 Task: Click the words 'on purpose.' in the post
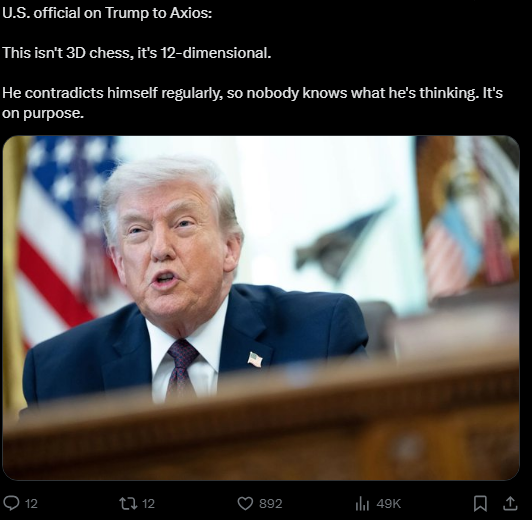click(43, 113)
